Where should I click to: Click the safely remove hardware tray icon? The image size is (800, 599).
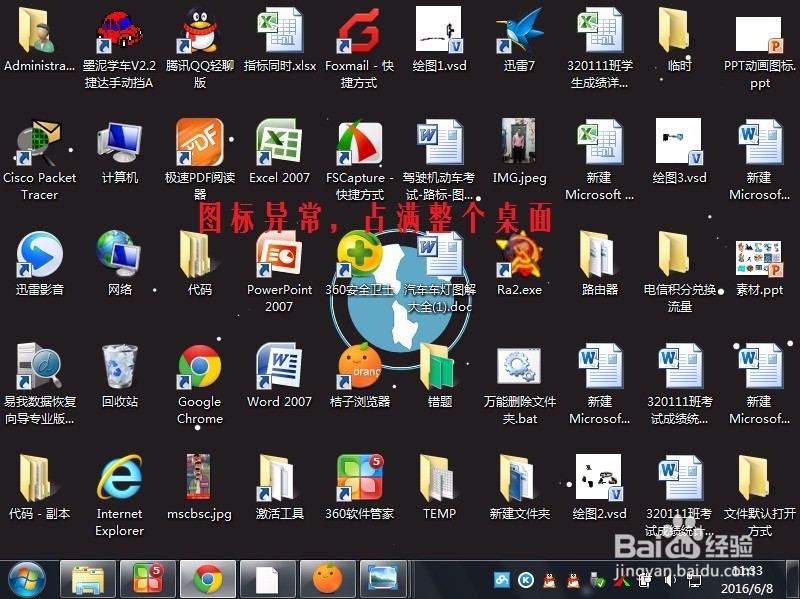tap(596, 580)
